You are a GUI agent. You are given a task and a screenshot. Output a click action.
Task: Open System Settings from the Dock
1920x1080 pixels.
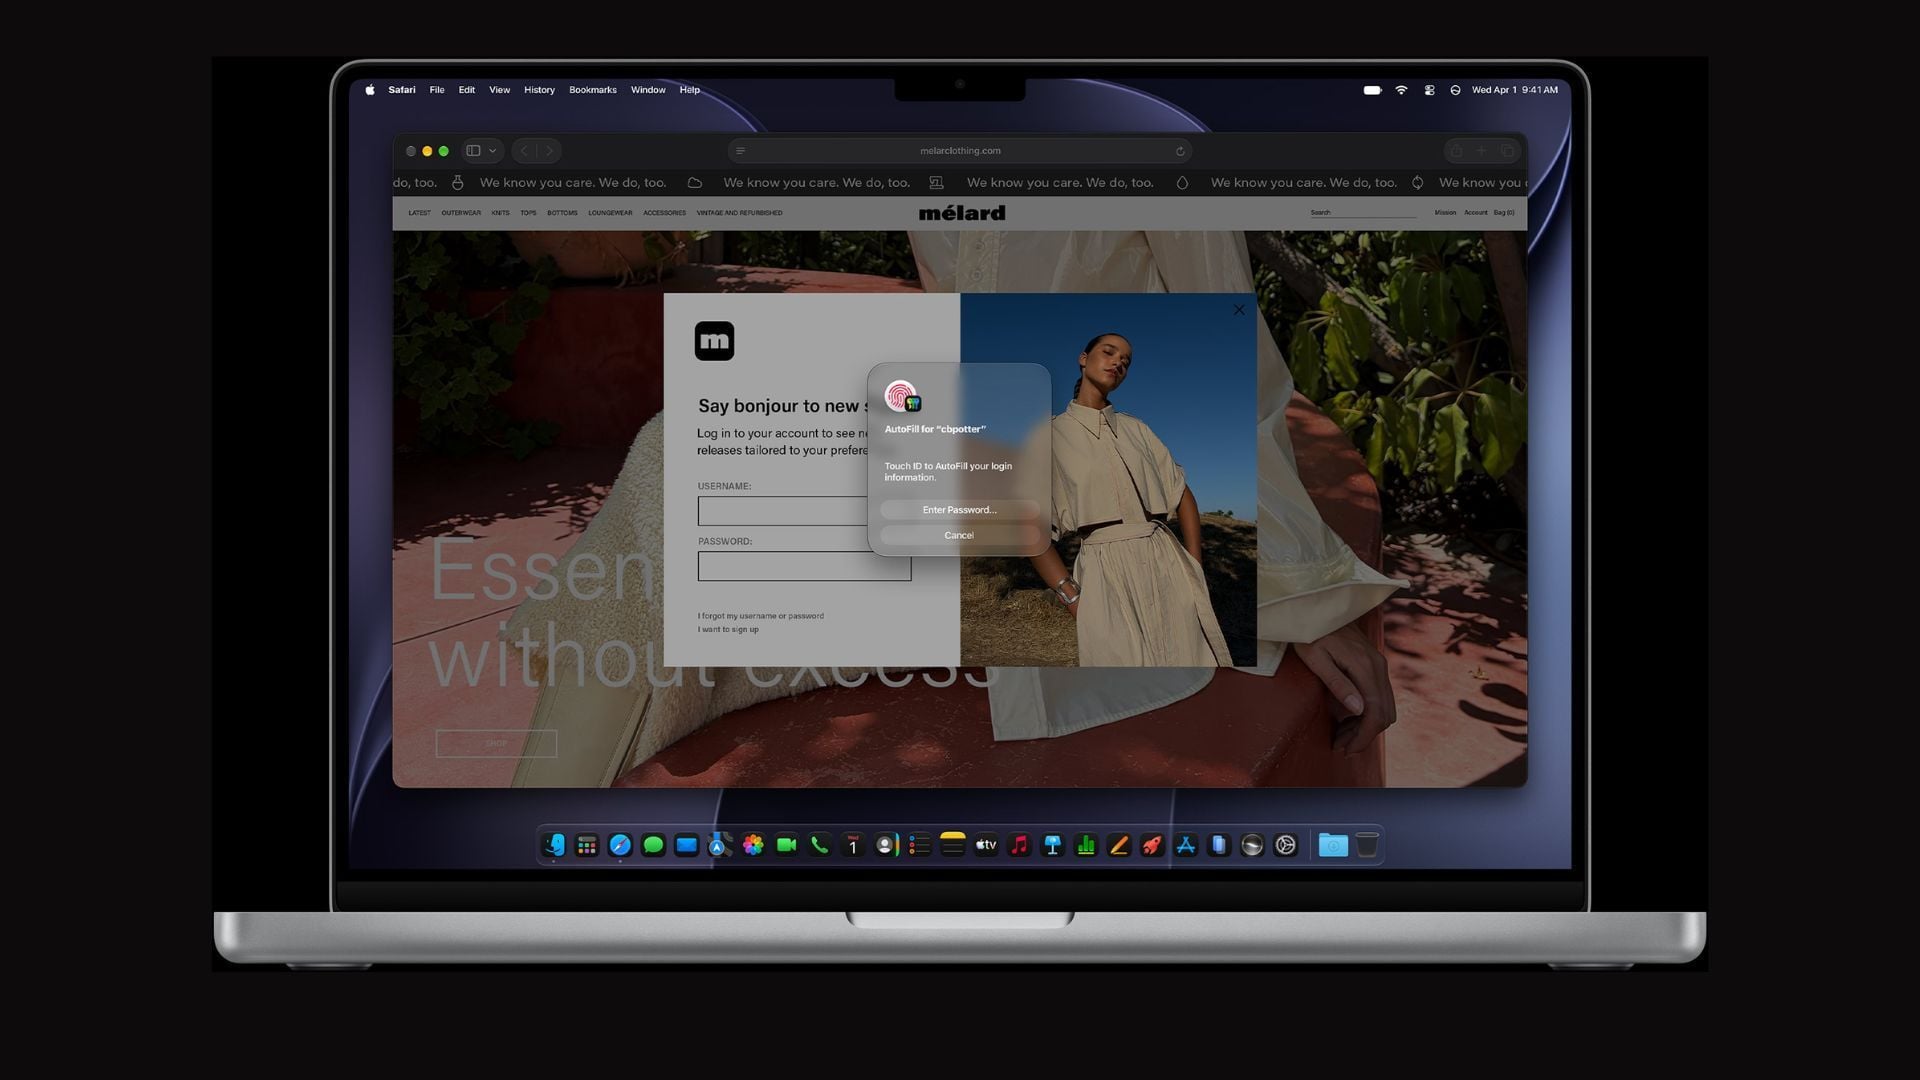coord(1285,846)
